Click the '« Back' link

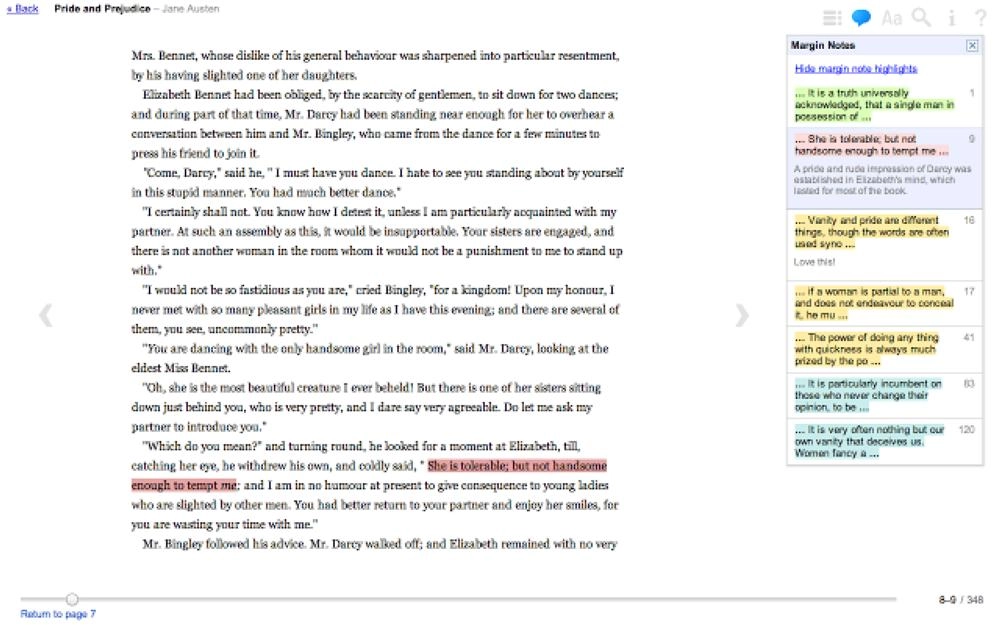(20, 8)
